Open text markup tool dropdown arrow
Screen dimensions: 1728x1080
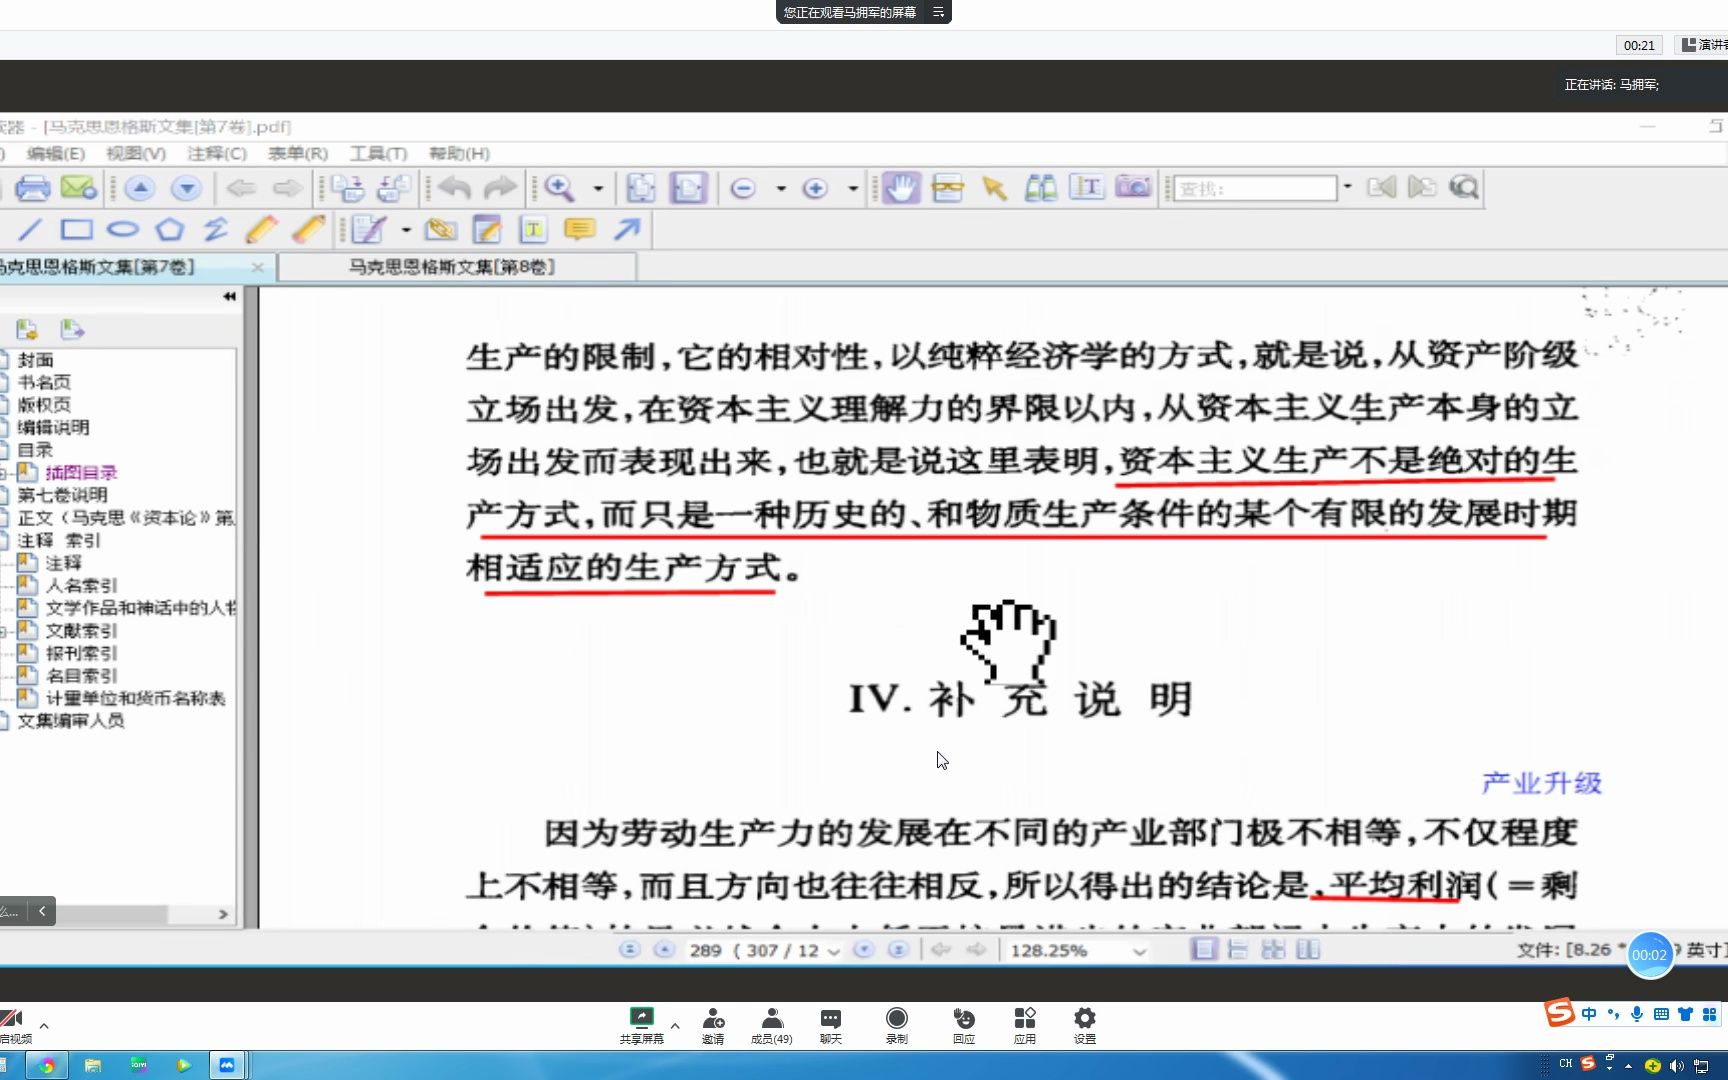pos(406,230)
